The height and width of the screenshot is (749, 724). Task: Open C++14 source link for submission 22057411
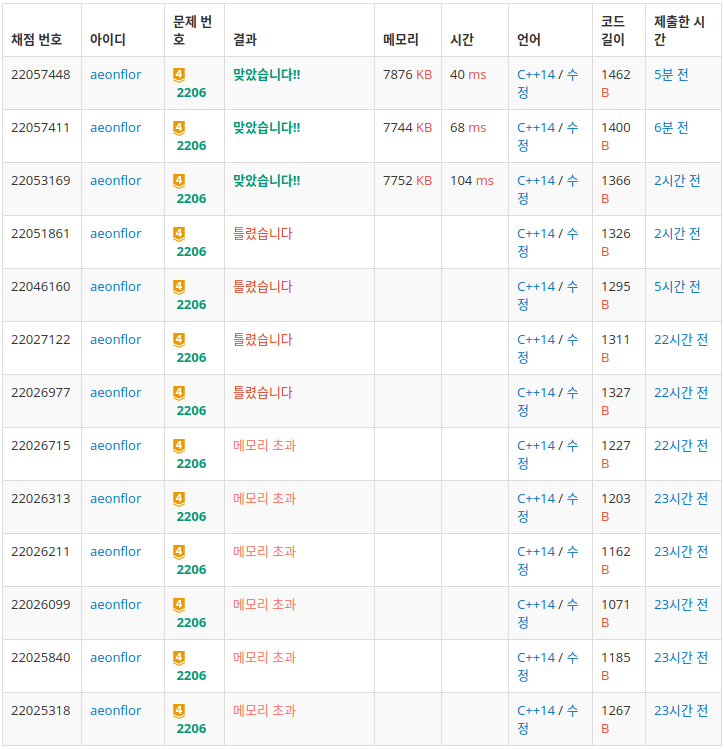536,128
